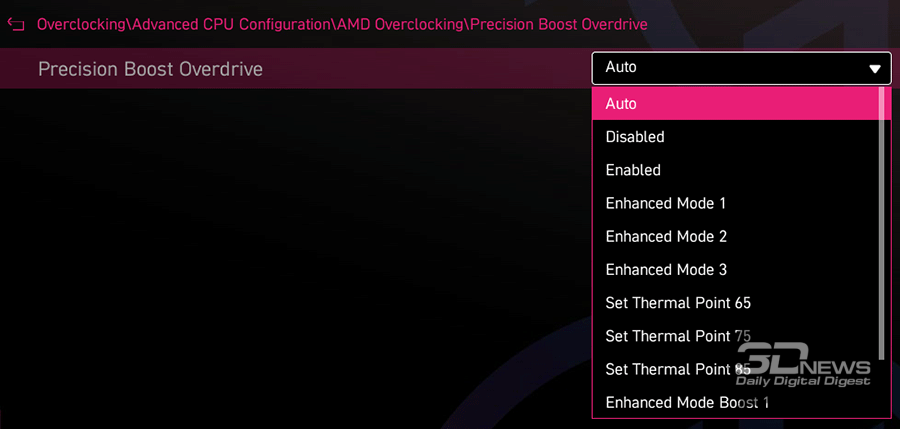Choose Enhanced Mode 2 option

pos(665,236)
